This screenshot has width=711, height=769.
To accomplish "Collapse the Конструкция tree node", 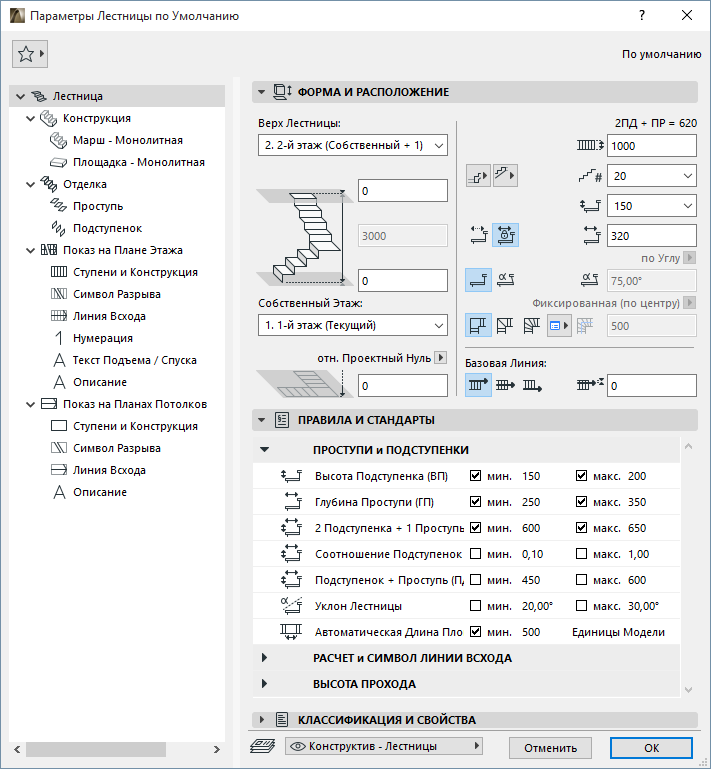I will click(30, 118).
